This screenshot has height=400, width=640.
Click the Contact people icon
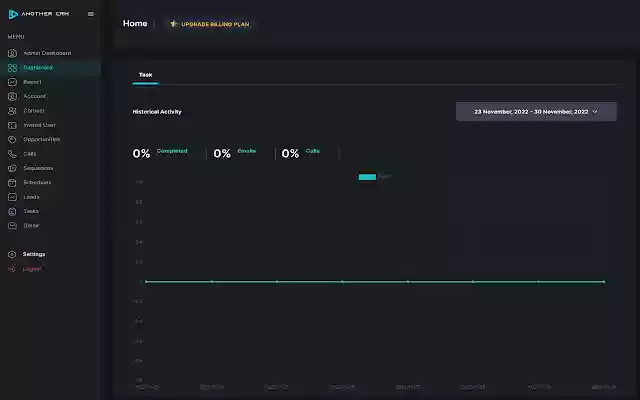tap(12, 111)
